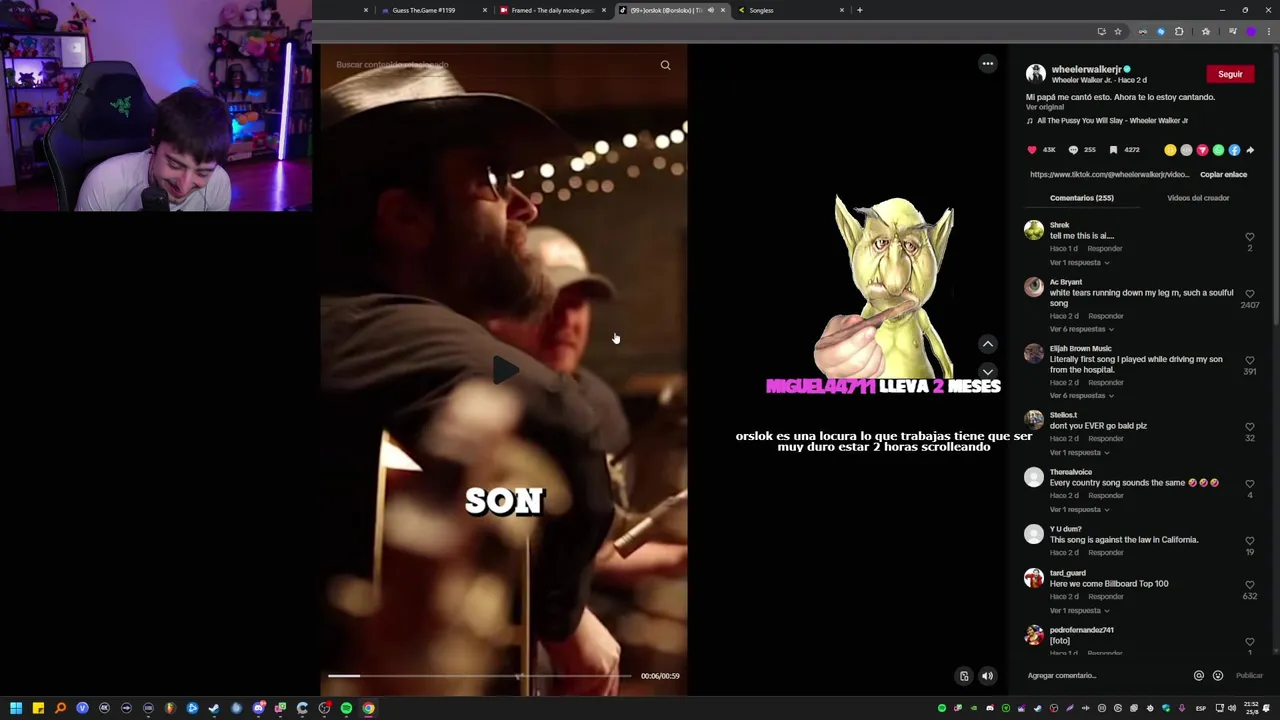
Task: Open comments via the speech bubble icon with 255
Action: [1073, 150]
